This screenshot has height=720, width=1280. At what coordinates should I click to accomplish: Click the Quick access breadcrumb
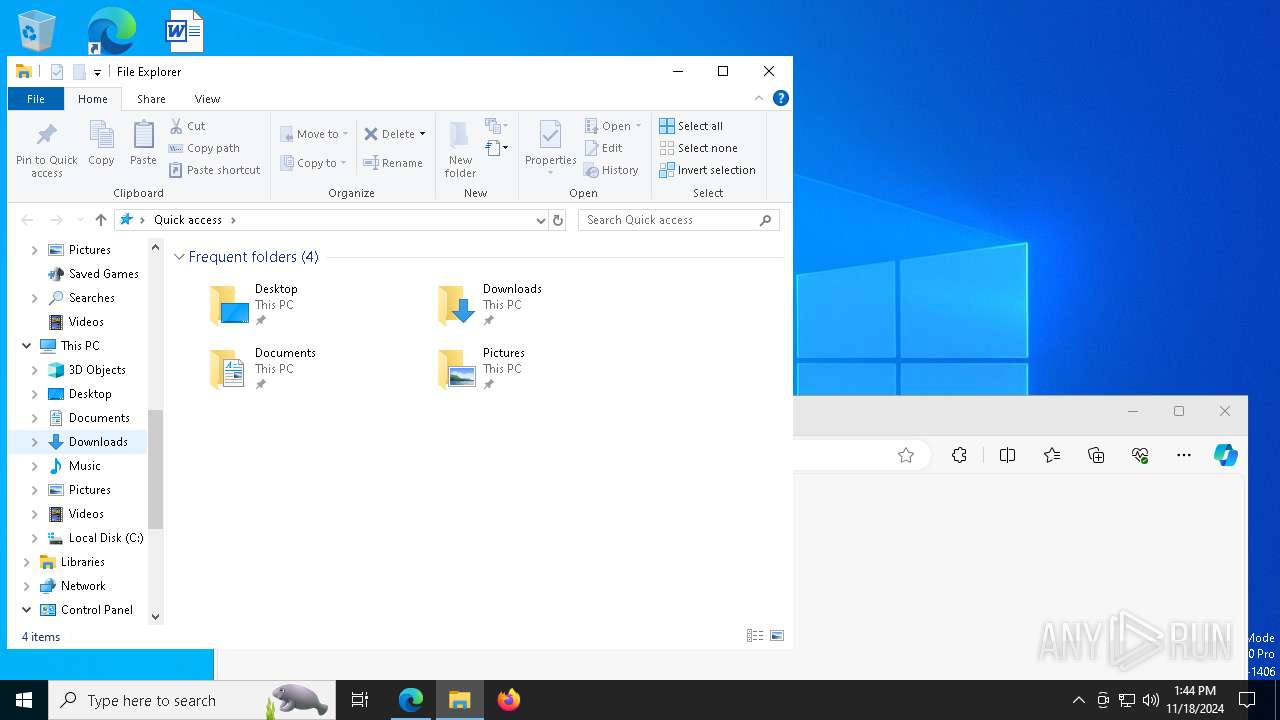click(188, 220)
